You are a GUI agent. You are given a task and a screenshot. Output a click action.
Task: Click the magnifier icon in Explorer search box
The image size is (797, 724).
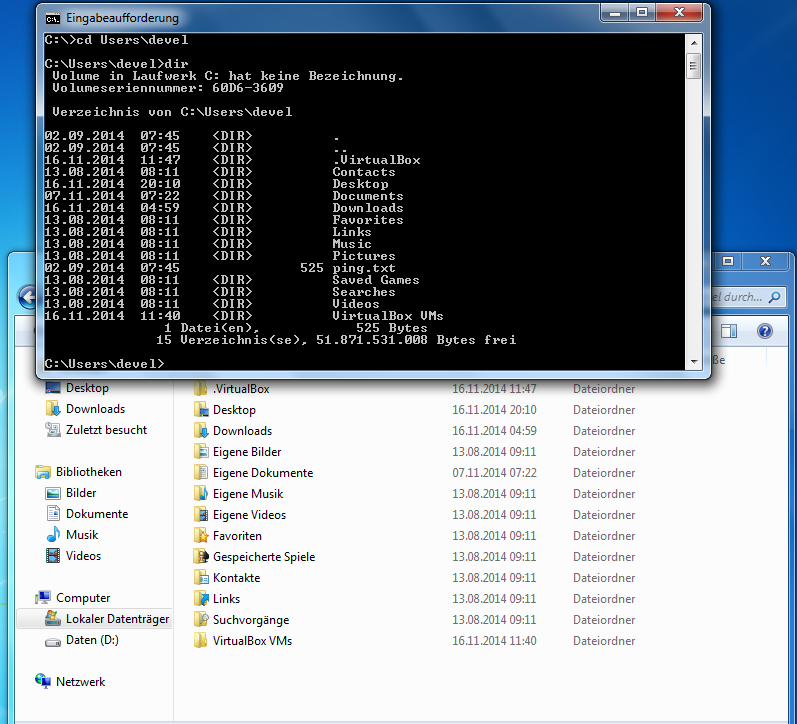pyautogui.click(x=772, y=297)
